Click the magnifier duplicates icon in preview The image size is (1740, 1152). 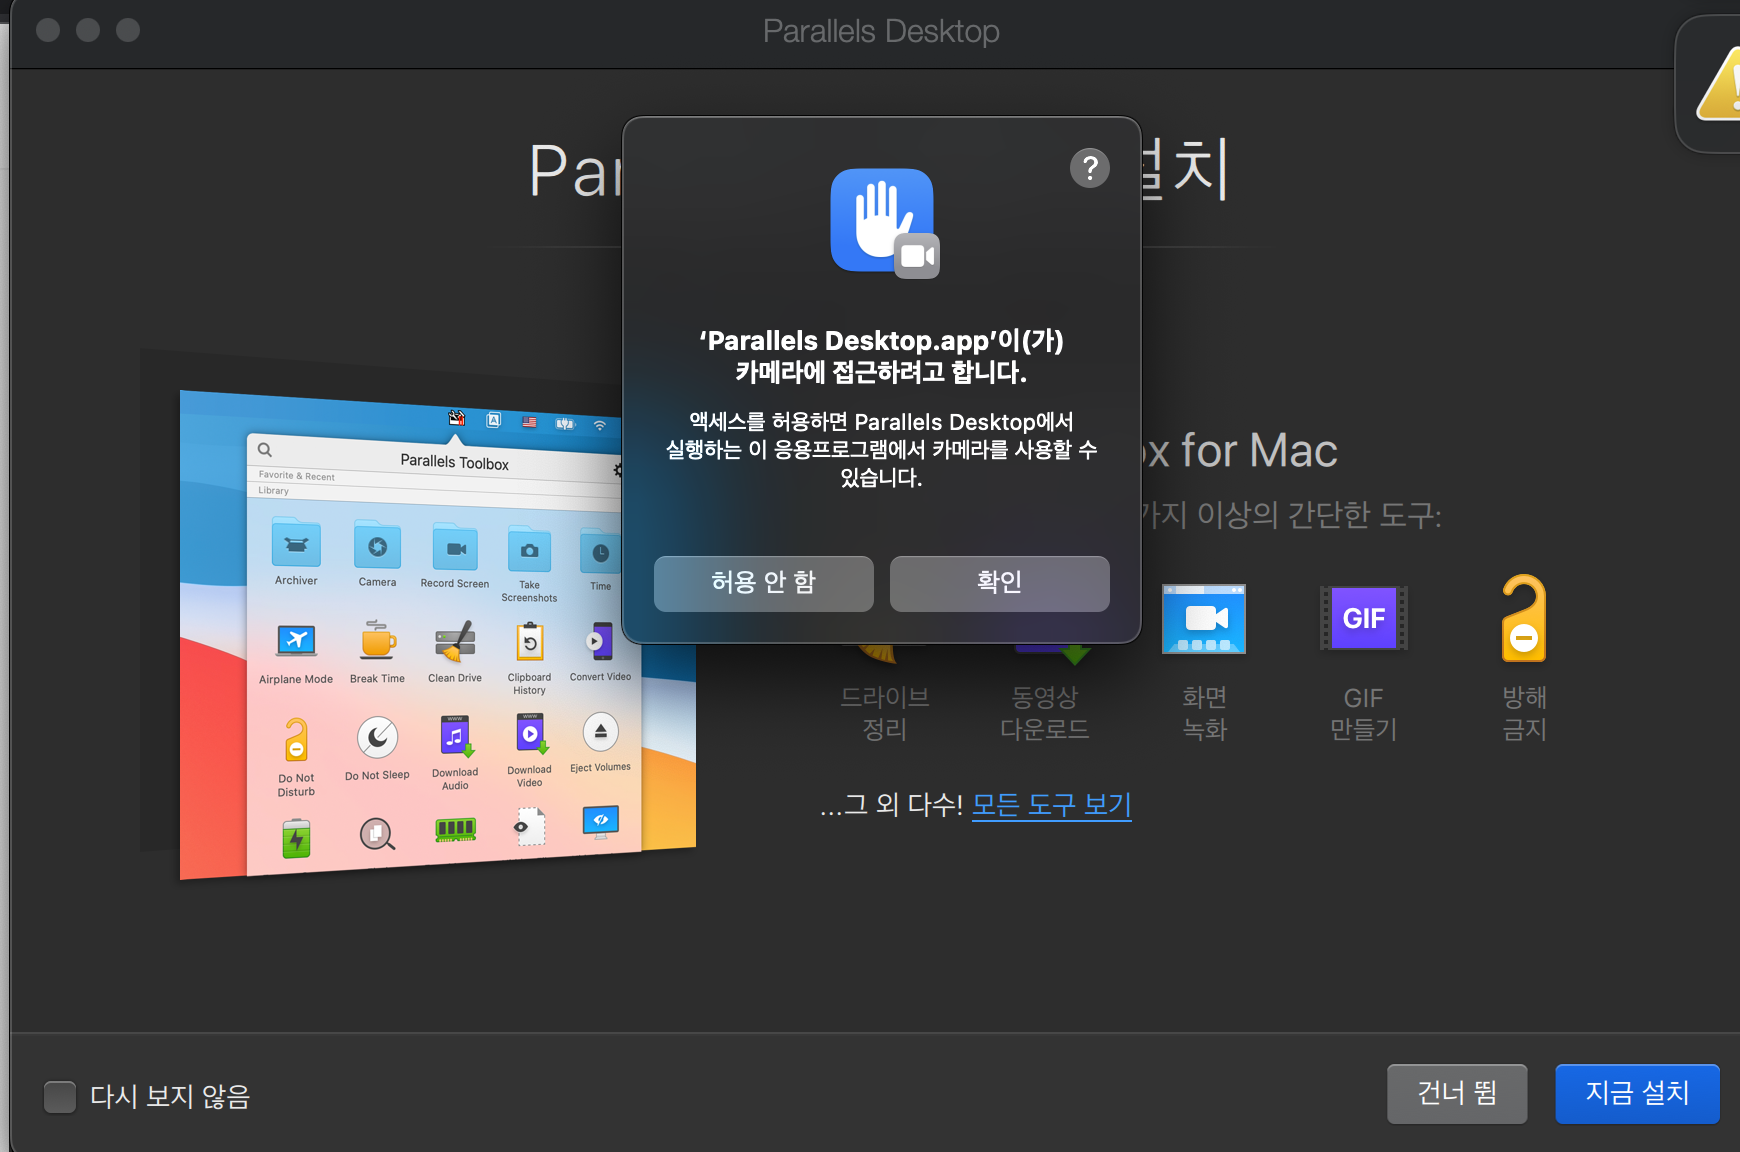[377, 833]
